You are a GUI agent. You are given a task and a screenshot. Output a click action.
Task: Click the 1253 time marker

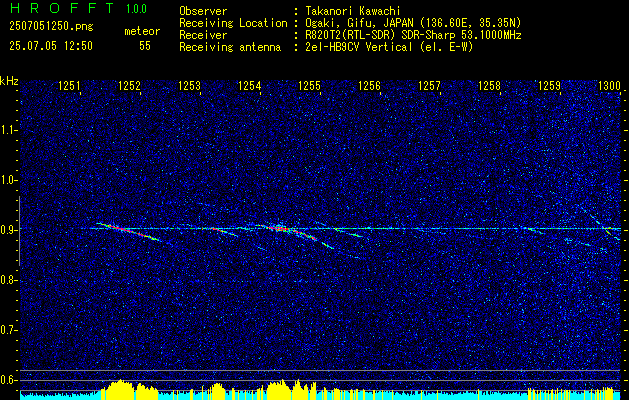189,85
